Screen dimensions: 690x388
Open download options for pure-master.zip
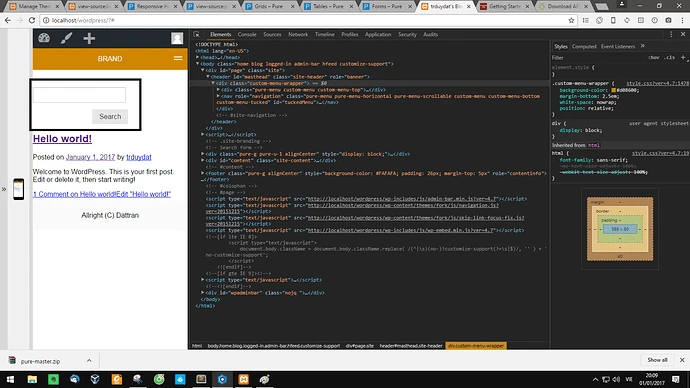click(89, 361)
